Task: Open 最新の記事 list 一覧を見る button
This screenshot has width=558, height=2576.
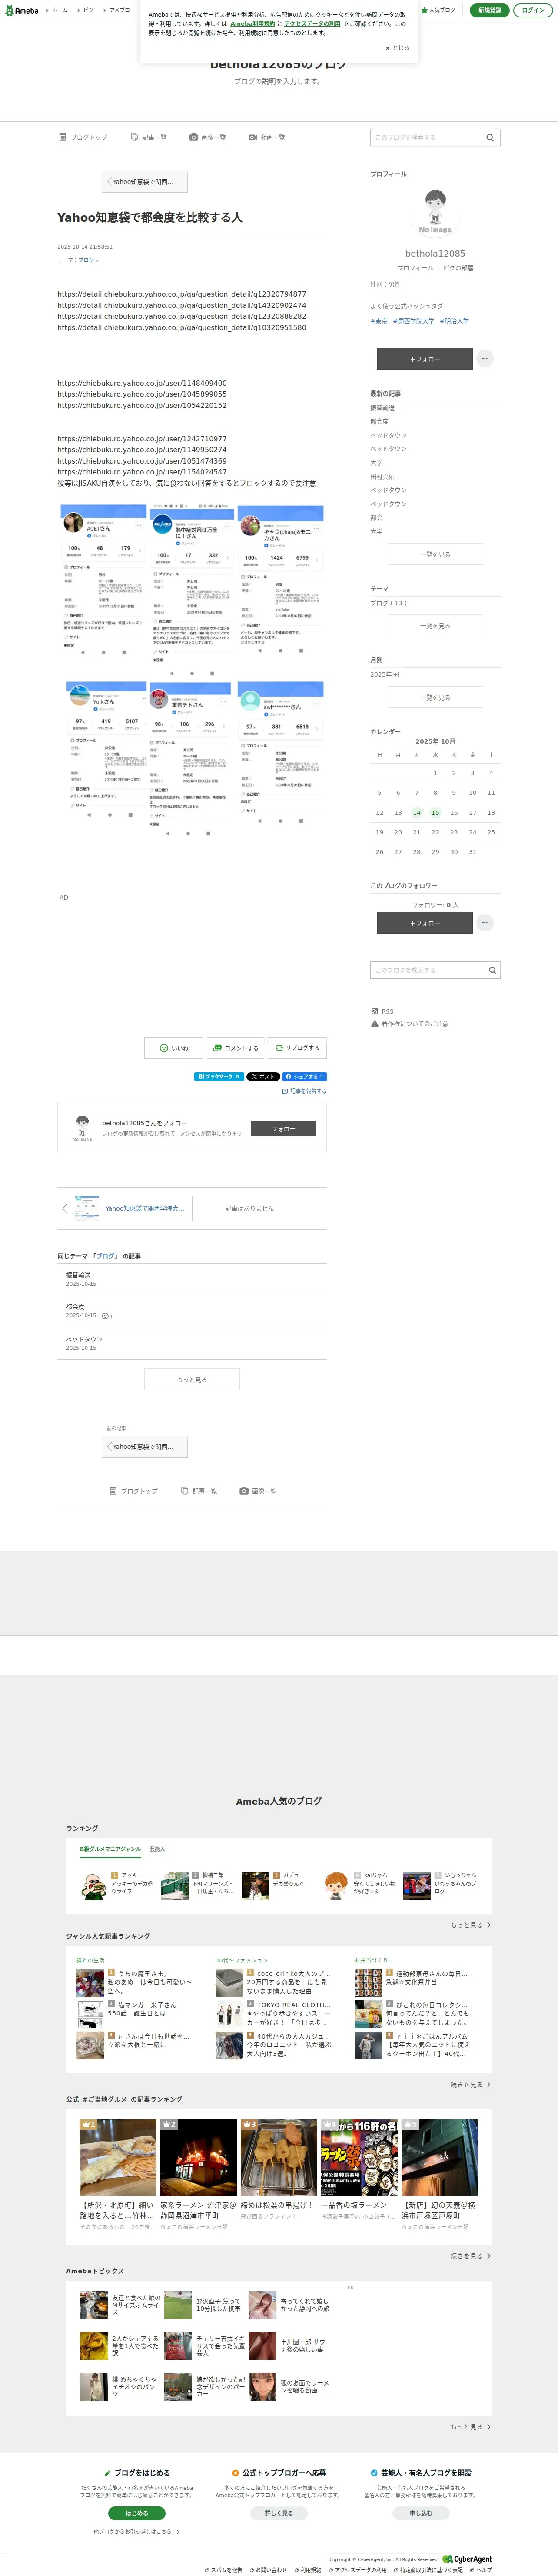Action: (x=435, y=554)
